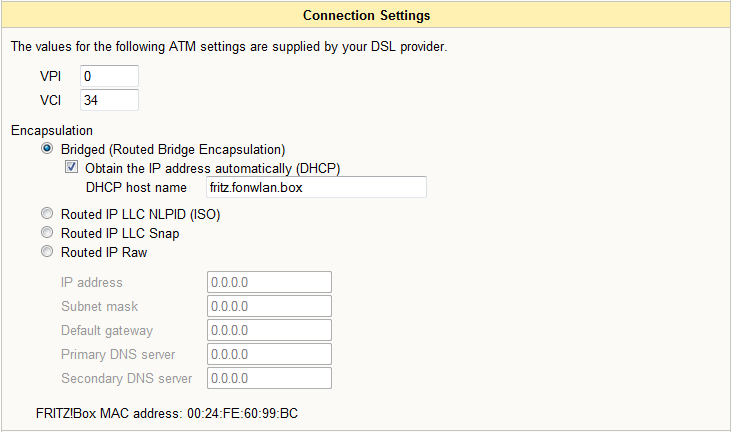The image size is (732, 432).
Task: Pick the Routed IP Raw radio button
Action: (x=47, y=251)
